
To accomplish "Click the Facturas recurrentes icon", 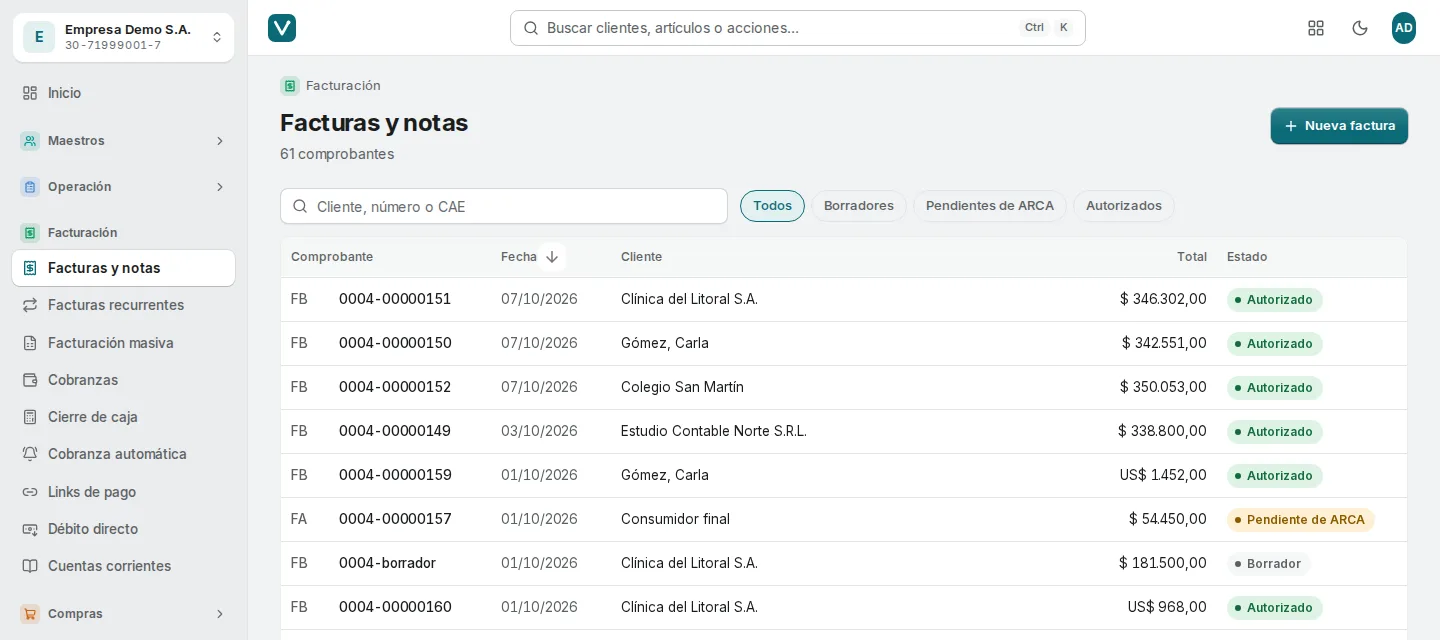I will pos(30,305).
